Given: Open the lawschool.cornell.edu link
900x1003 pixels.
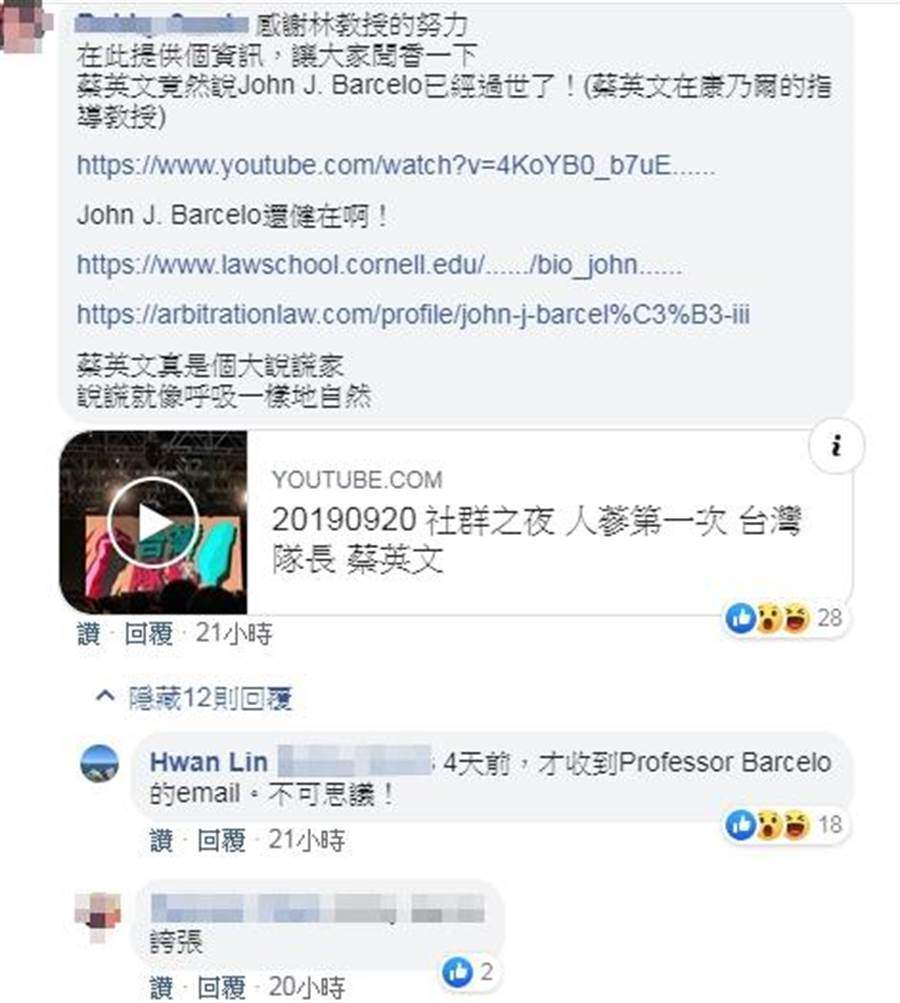Looking at the screenshot, I should tap(379, 264).
